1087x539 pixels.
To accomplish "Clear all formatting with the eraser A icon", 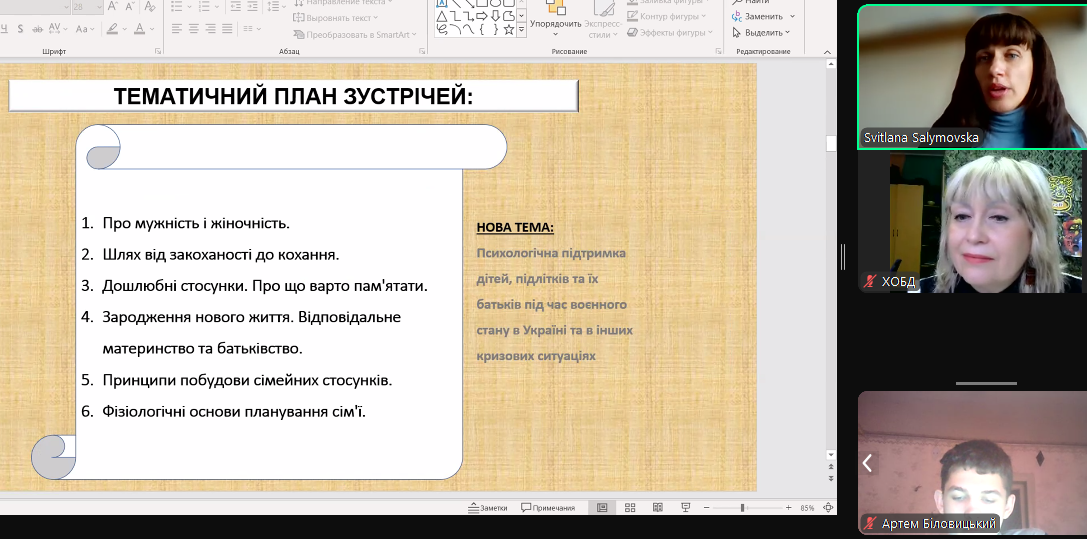I will [150, 7].
